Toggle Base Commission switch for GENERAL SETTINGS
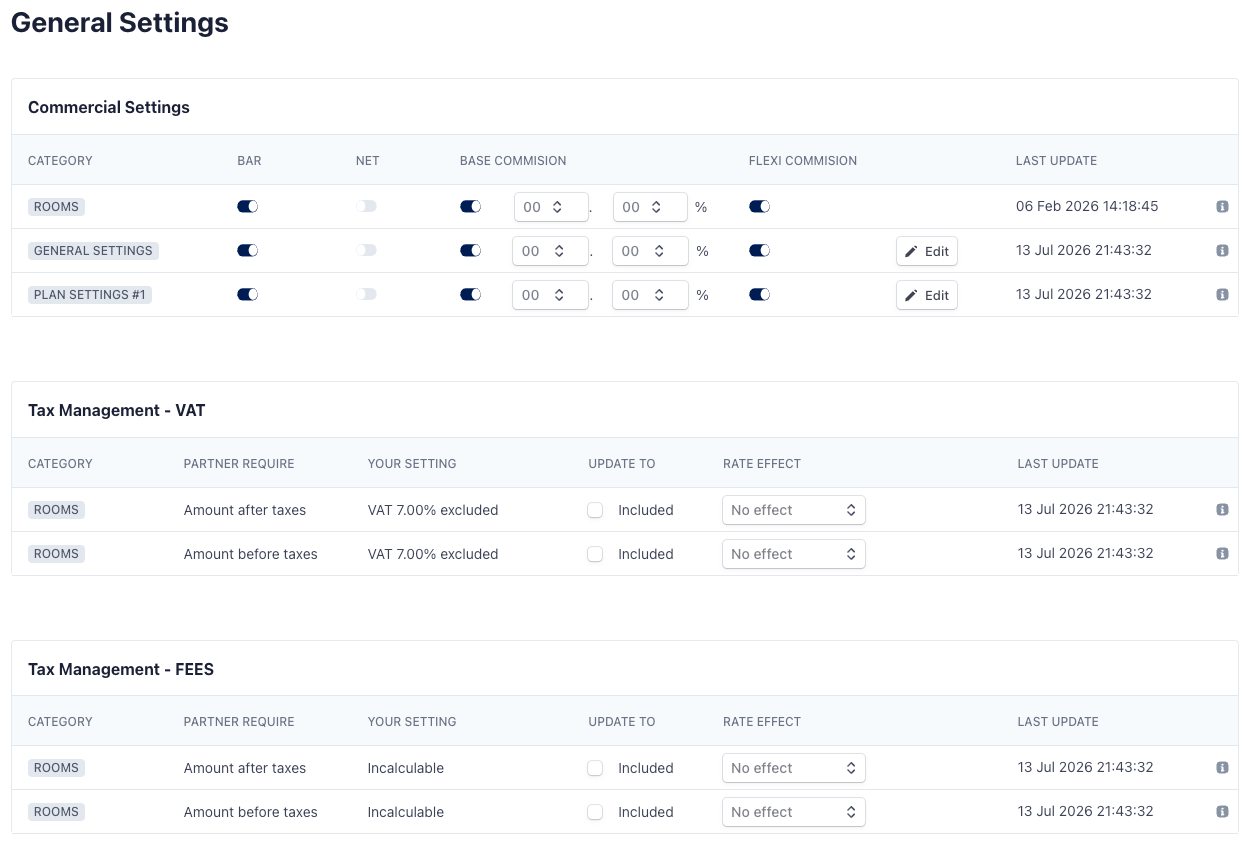Image resolution: width=1251 pixels, height=849 pixels. [470, 251]
